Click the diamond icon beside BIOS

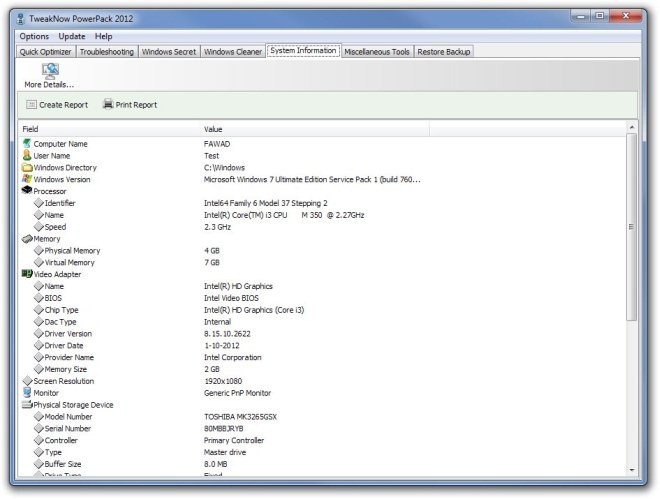[39, 298]
